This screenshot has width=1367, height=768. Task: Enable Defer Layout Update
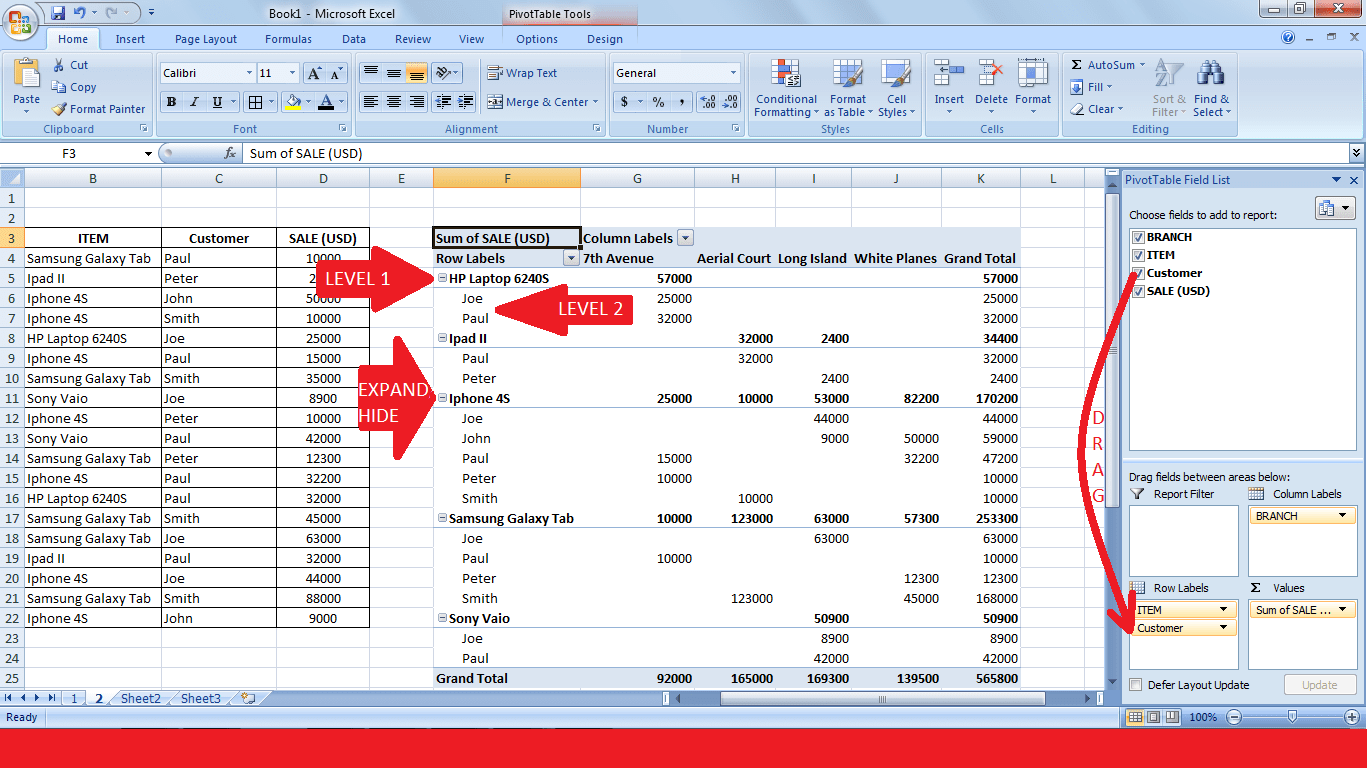pos(1136,685)
